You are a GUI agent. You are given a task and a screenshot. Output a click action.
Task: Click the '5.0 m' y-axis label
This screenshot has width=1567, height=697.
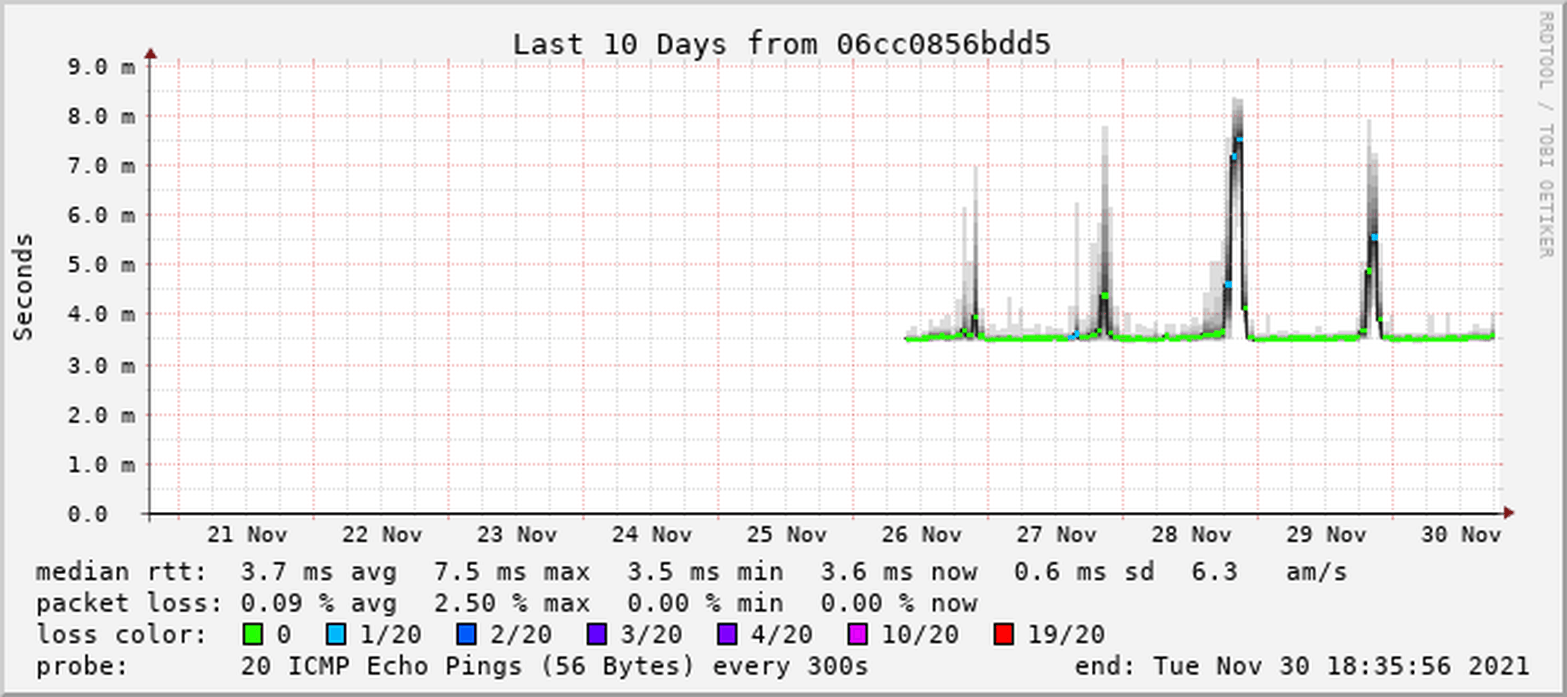point(101,266)
